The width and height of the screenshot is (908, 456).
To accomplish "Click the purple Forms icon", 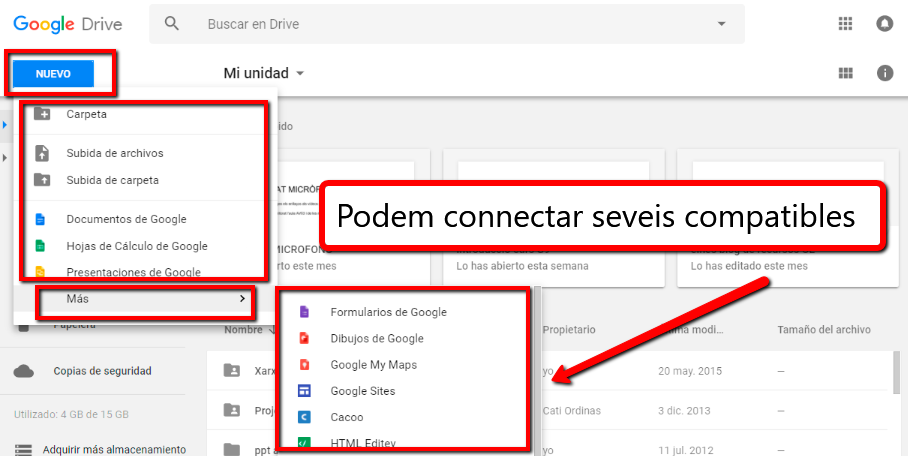I will click(x=304, y=312).
